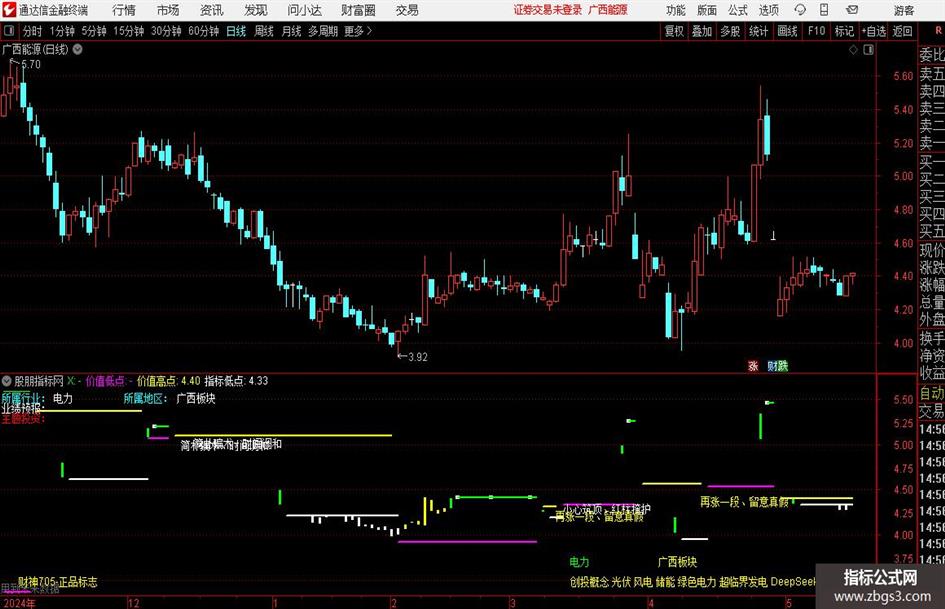Click the 电力 sector label at bottom
Image resolution: width=945 pixels, height=609 pixels.
(579, 562)
